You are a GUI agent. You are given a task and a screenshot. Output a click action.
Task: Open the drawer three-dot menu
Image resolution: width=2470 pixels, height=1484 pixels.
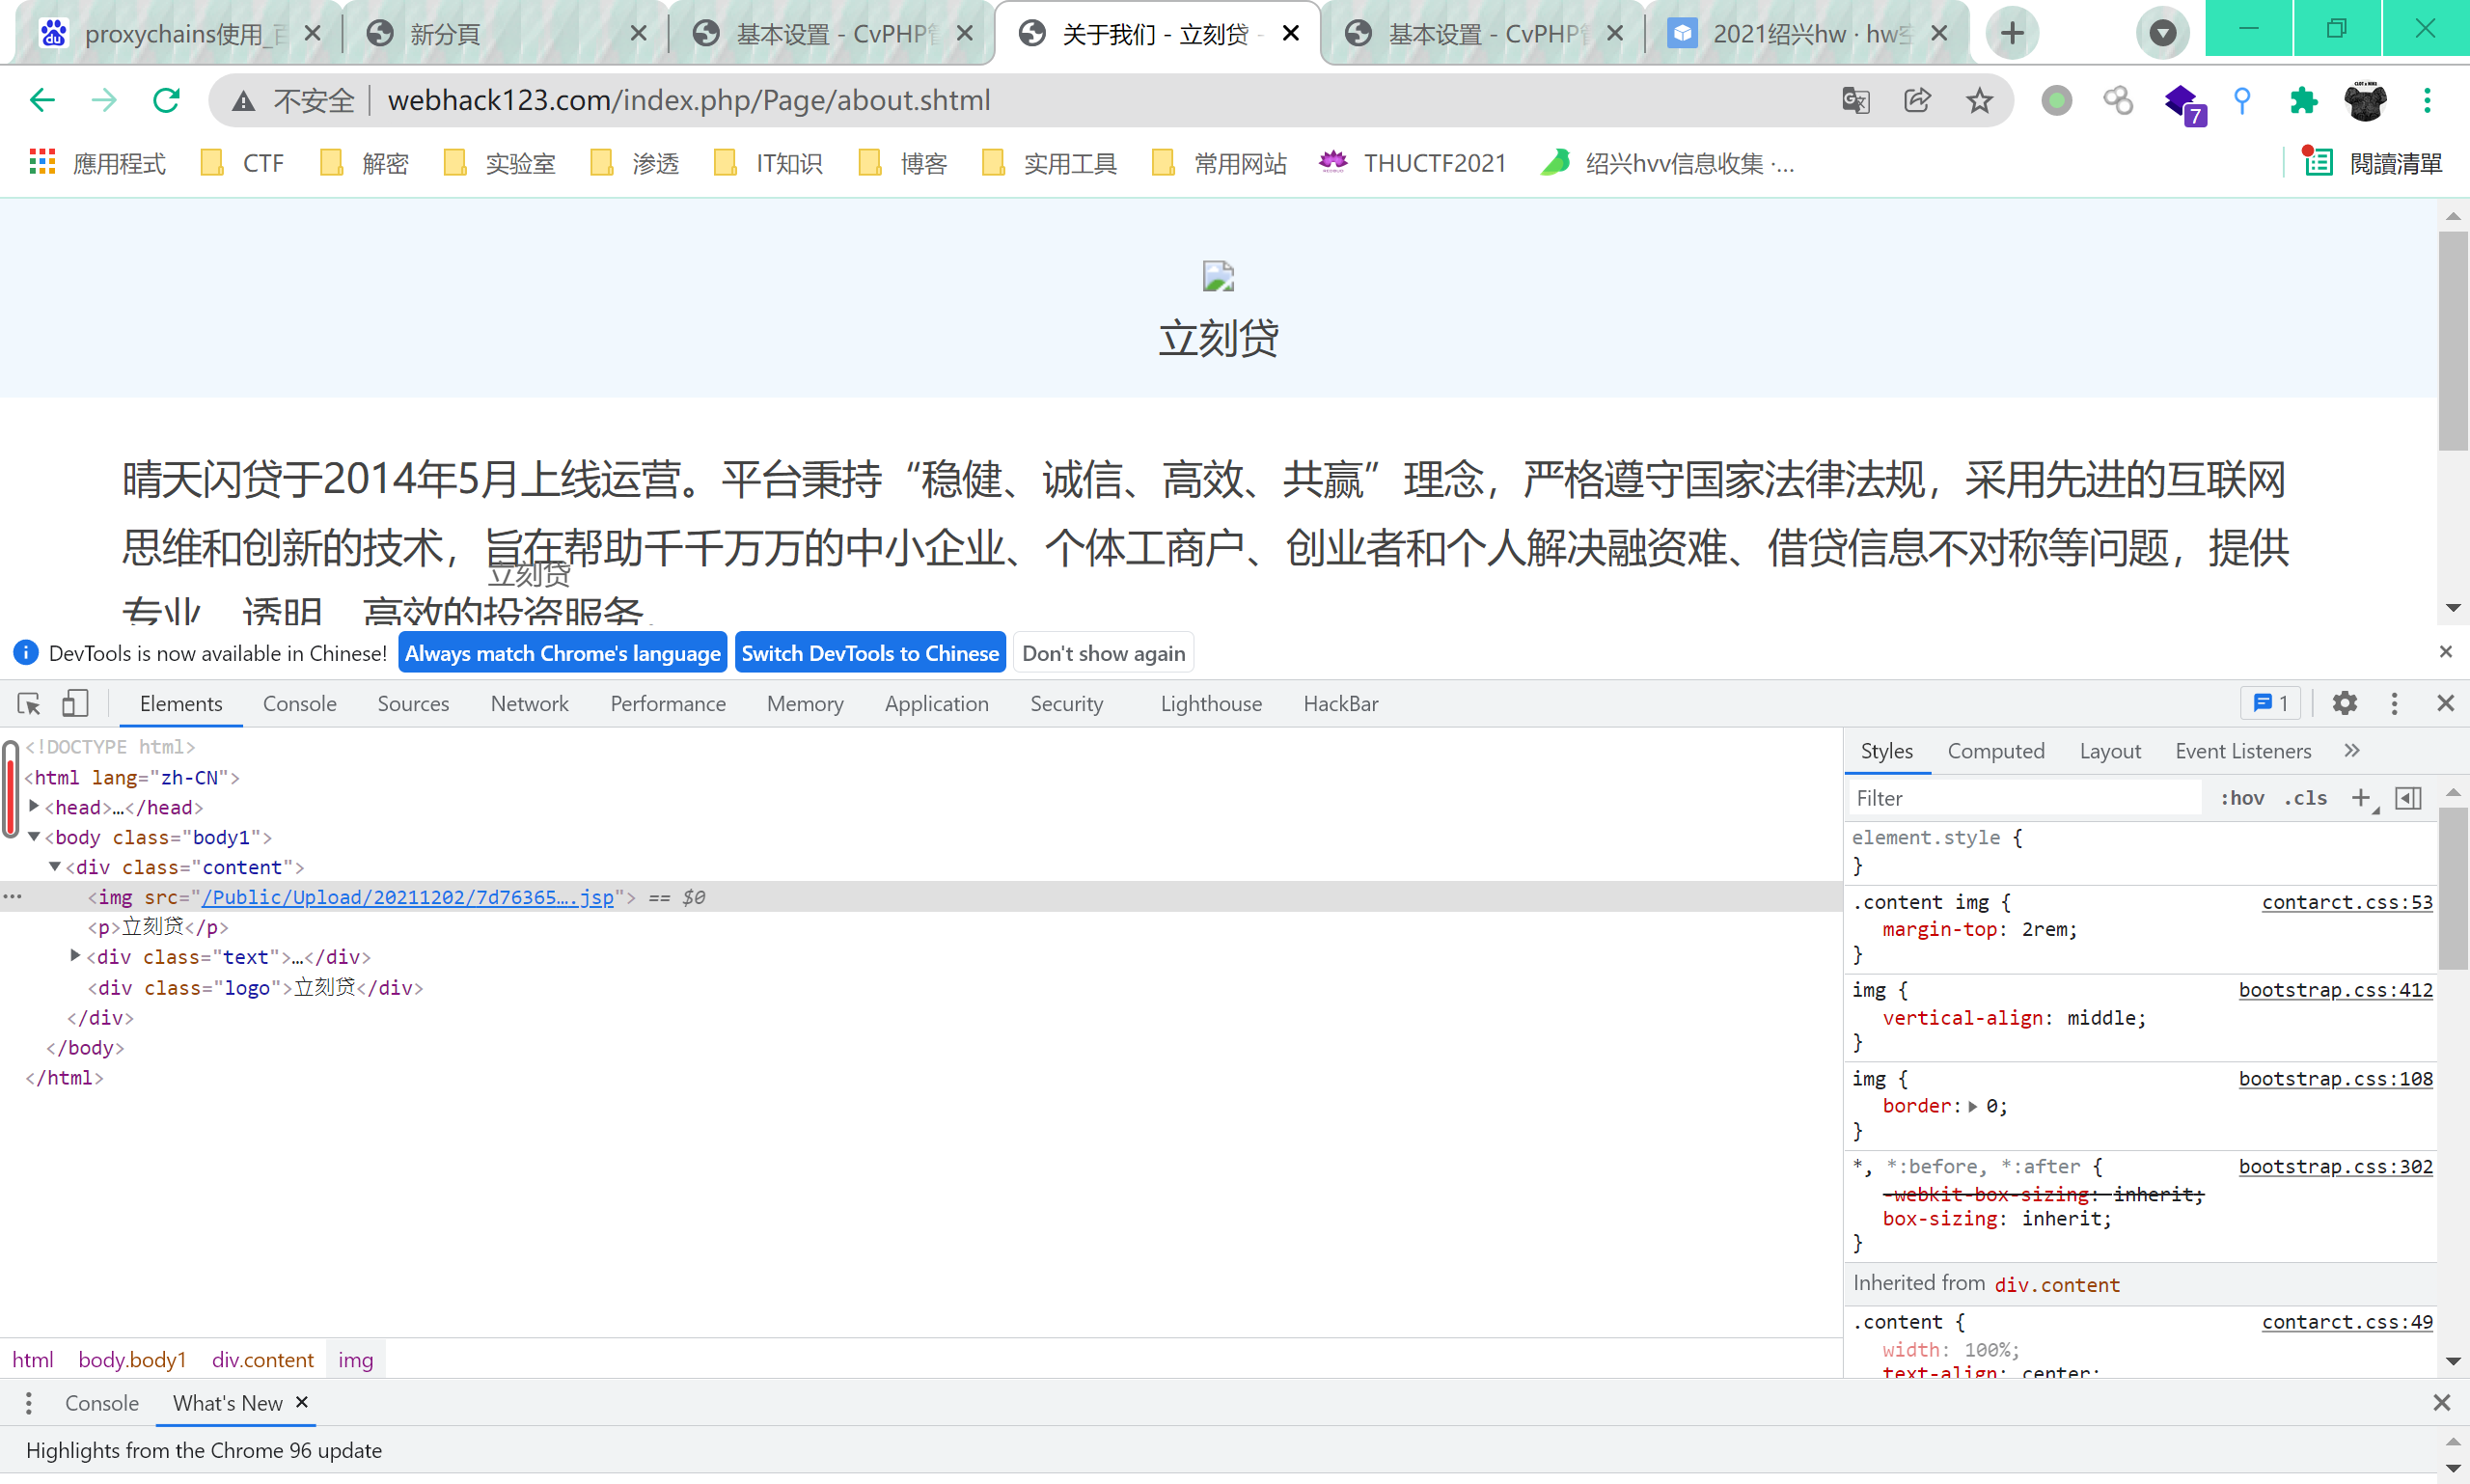tap(29, 1403)
